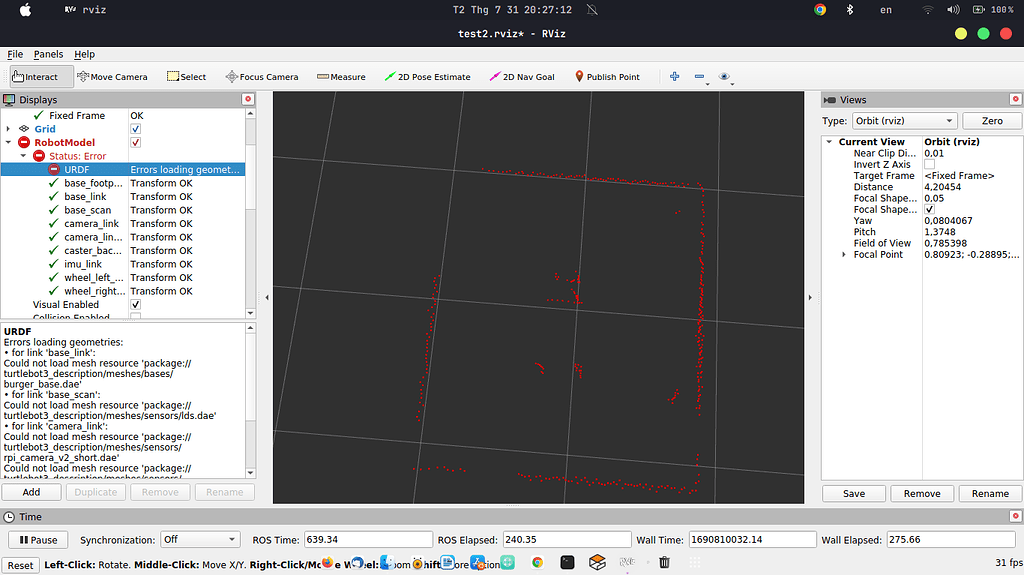Click Remove in the Views panel
This screenshot has width=1024, height=575.
(x=922, y=493)
